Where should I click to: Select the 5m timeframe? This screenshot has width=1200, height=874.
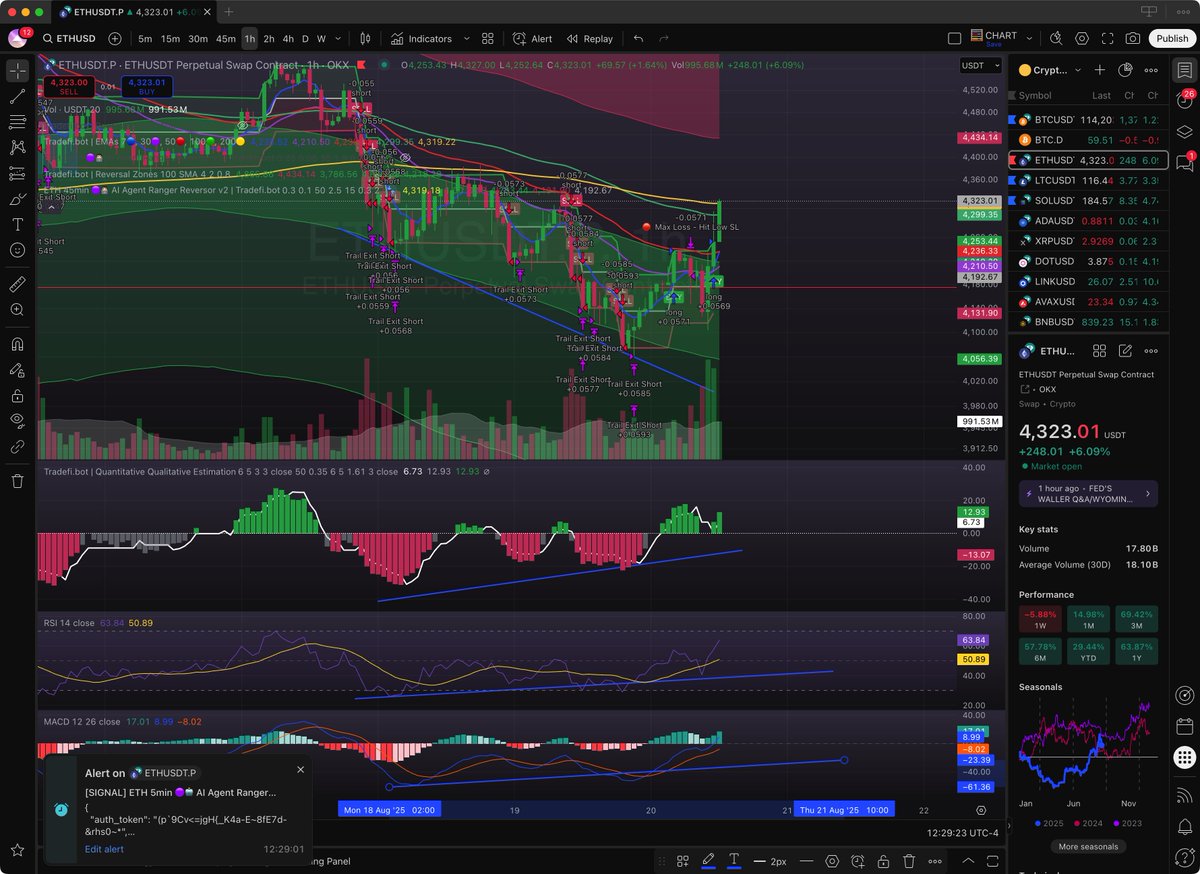tap(145, 39)
